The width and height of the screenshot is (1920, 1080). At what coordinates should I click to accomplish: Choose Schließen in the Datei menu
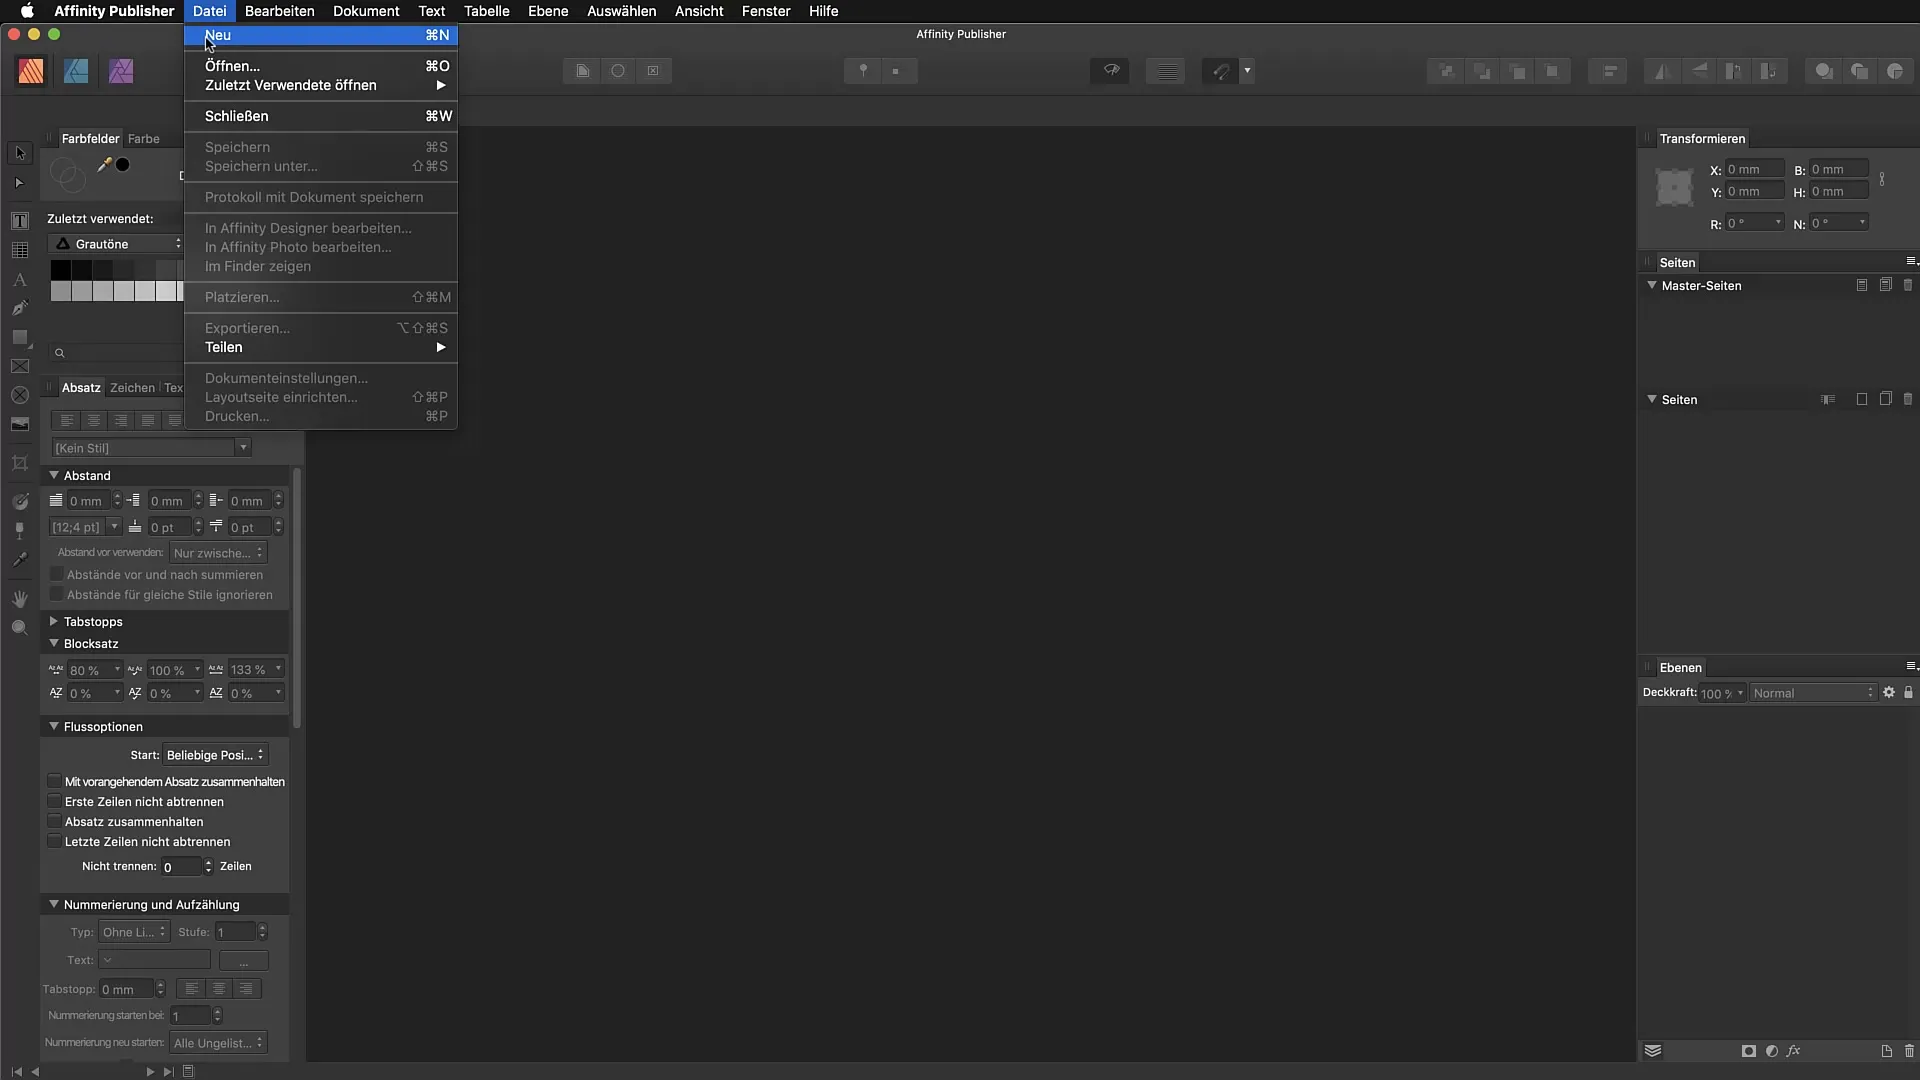321,116
